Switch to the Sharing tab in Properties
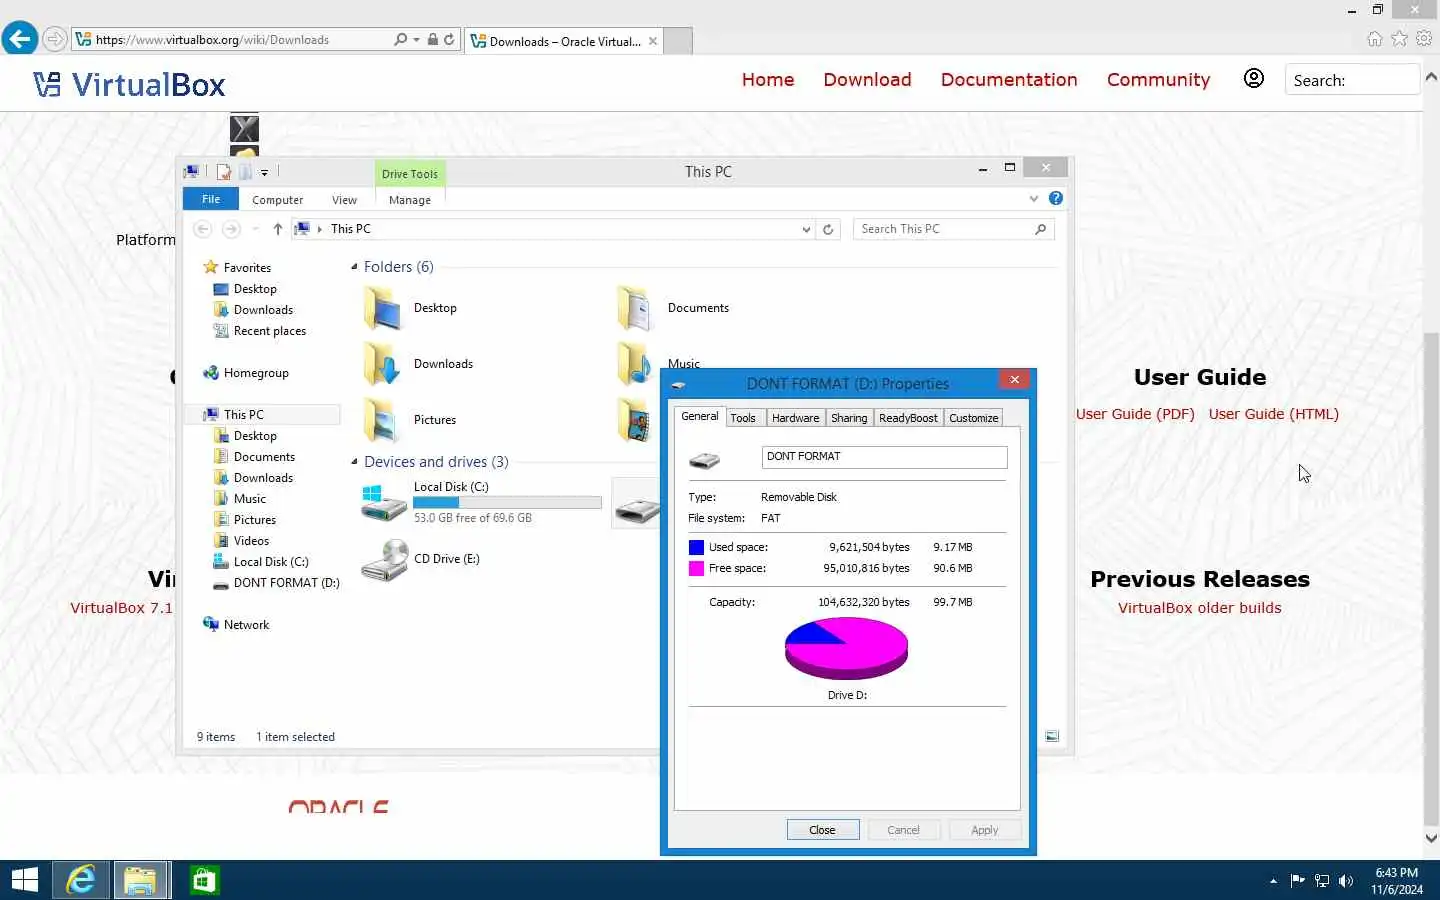The image size is (1440, 900). (x=849, y=418)
